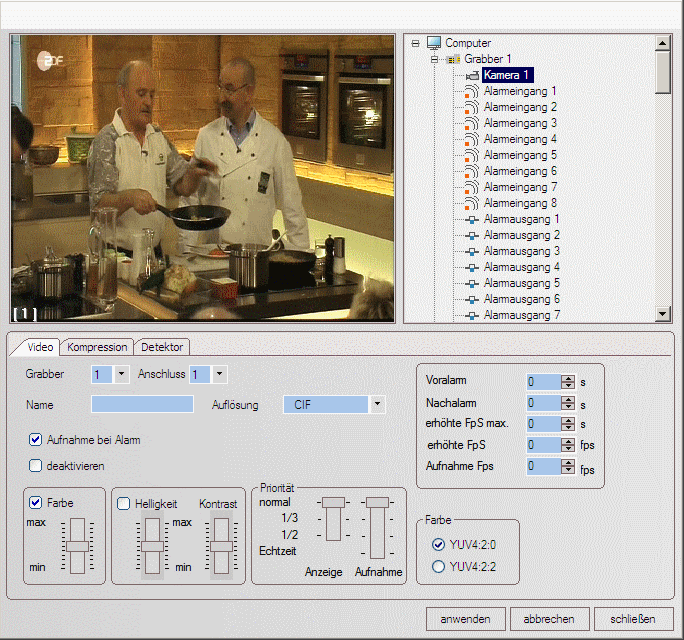This screenshot has height=640, width=684.
Task: Decrease Nachalarm seconds with down arrow
Action: [568, 407]
